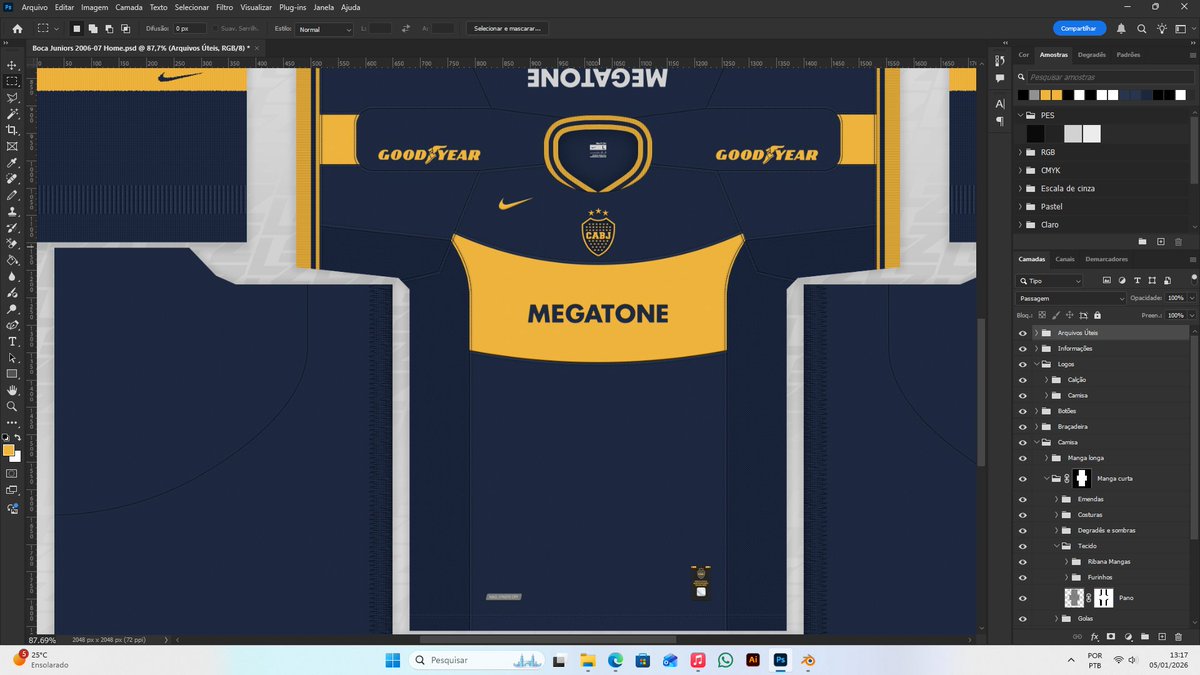Screen dimensions: 1200x675
Task: Hide the Costuras group
Action: (x=1022, y=515)
